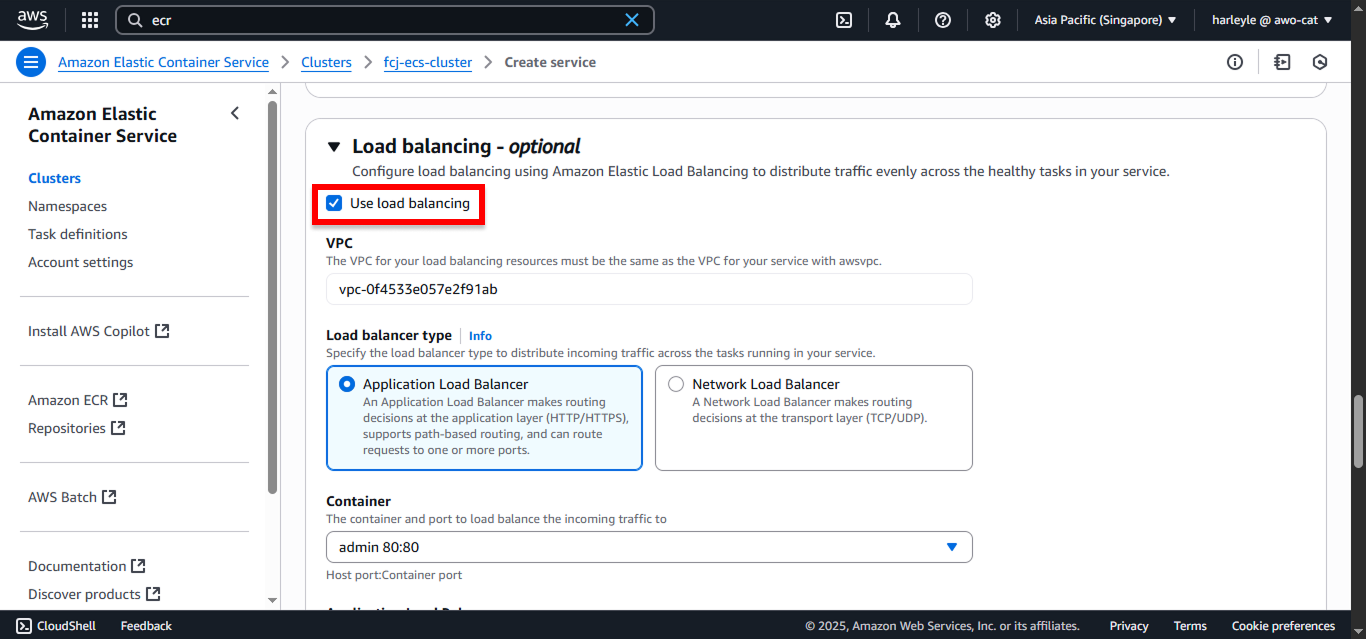
Task: Open the Terms footer link
Action: tap(1190, 626)
